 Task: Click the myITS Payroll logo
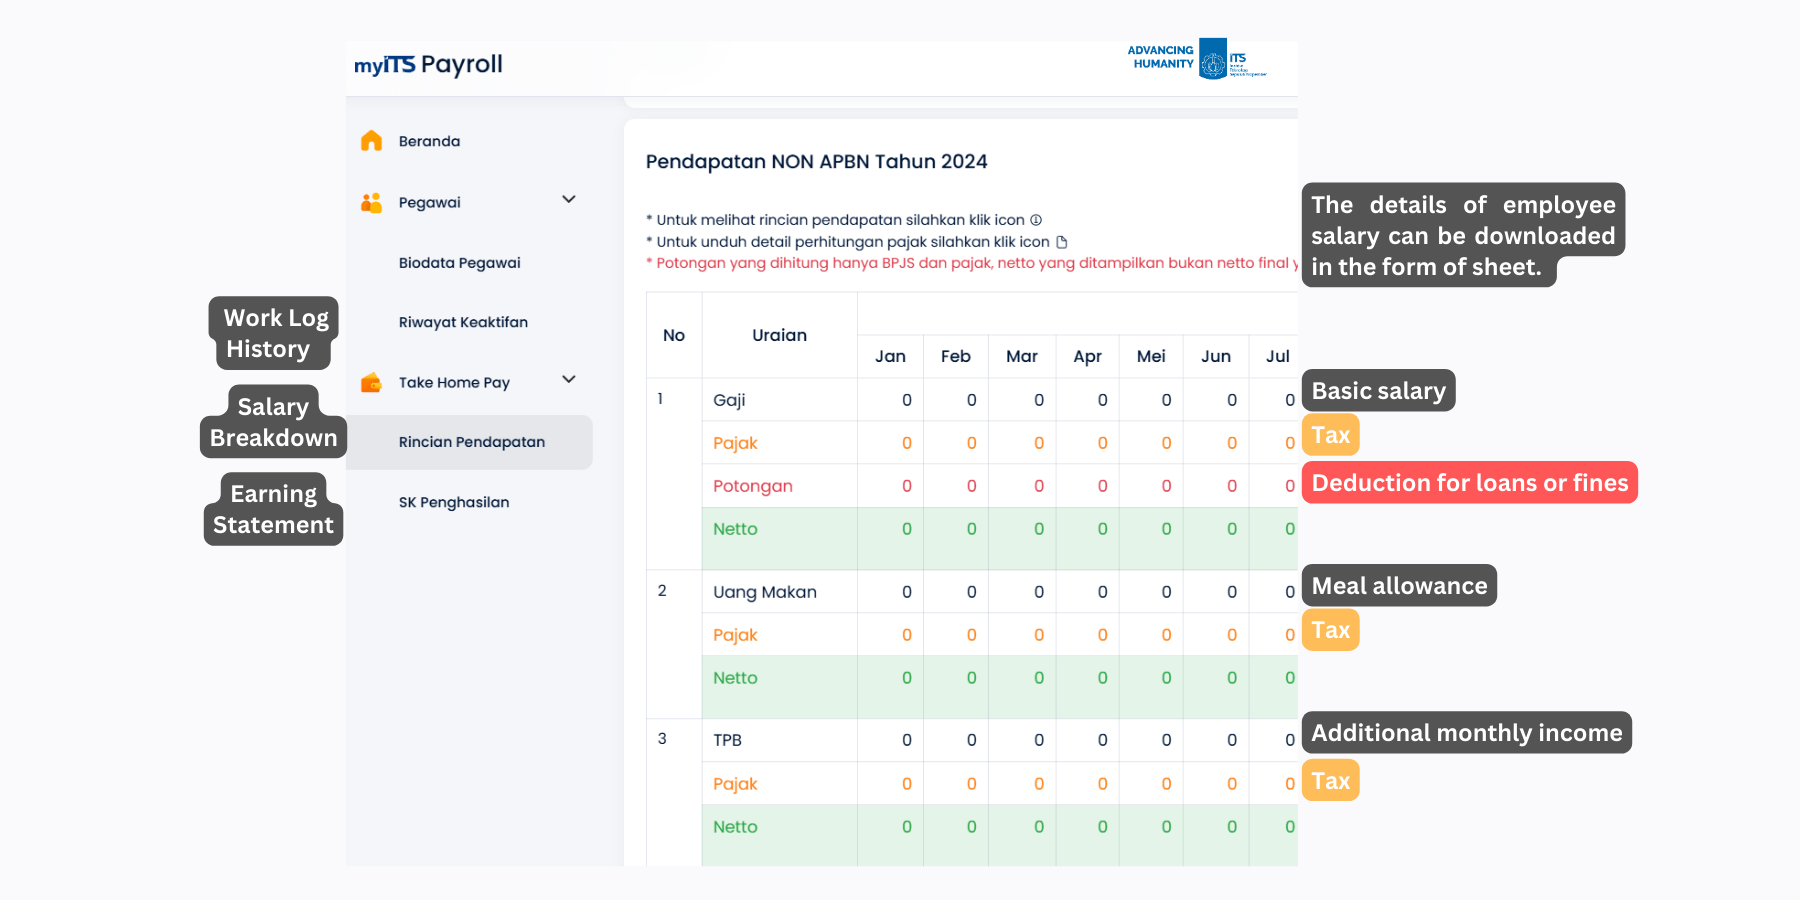(x=428, y=65)
